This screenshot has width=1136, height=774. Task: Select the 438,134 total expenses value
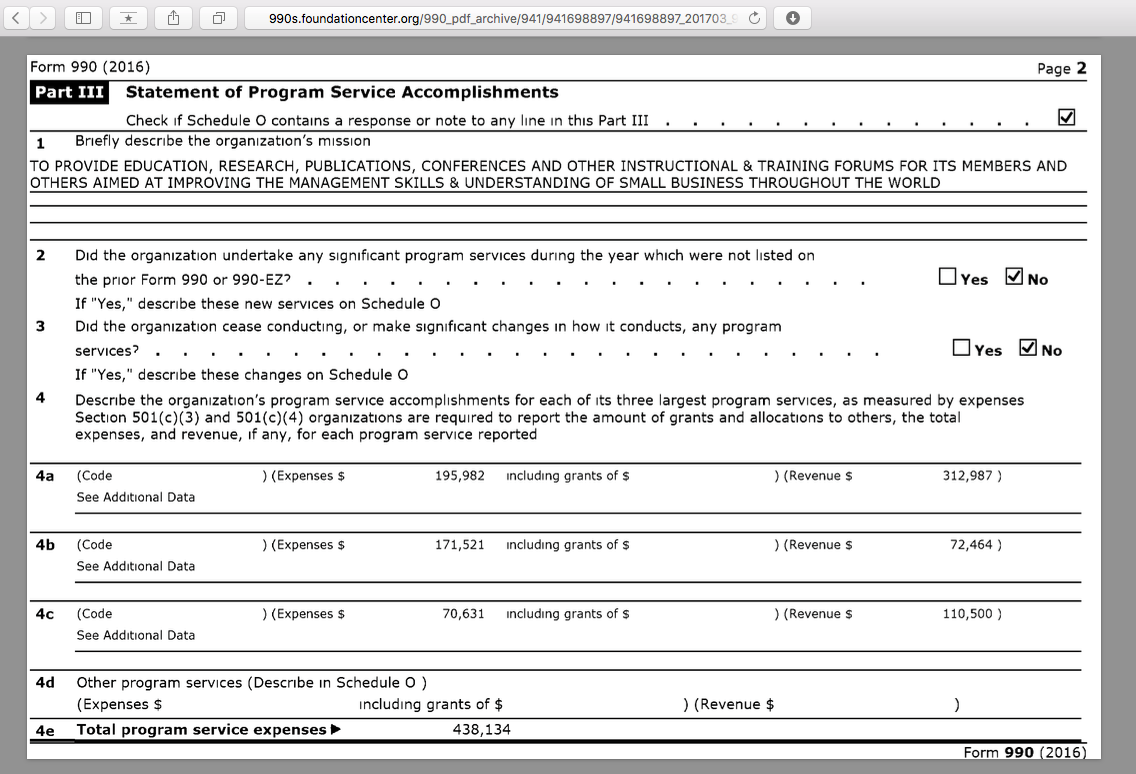pyautogui.click(x=481, y=730)
